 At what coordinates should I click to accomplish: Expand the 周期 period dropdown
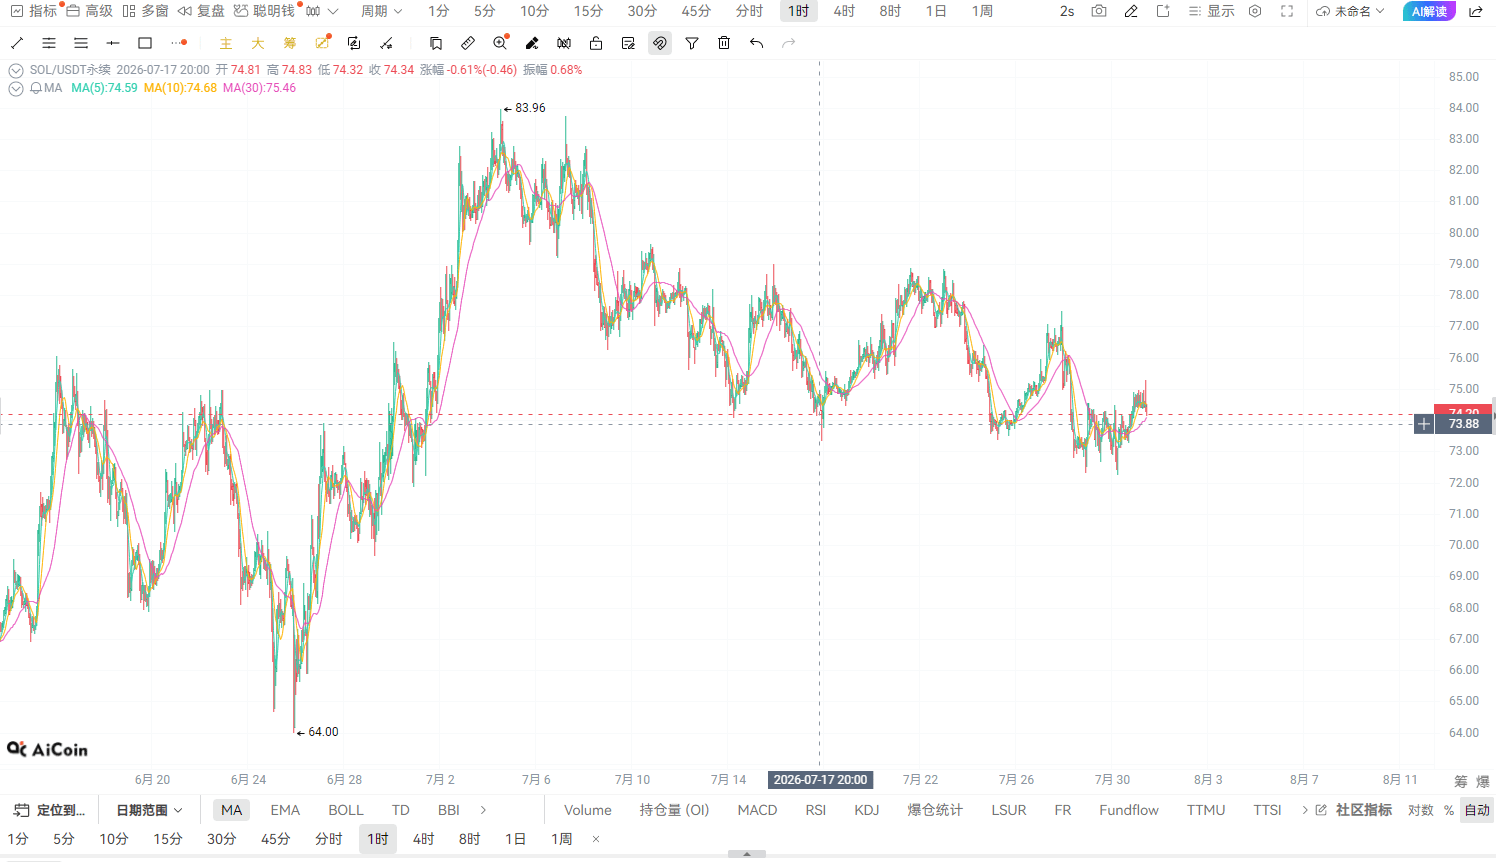point(382,11)
